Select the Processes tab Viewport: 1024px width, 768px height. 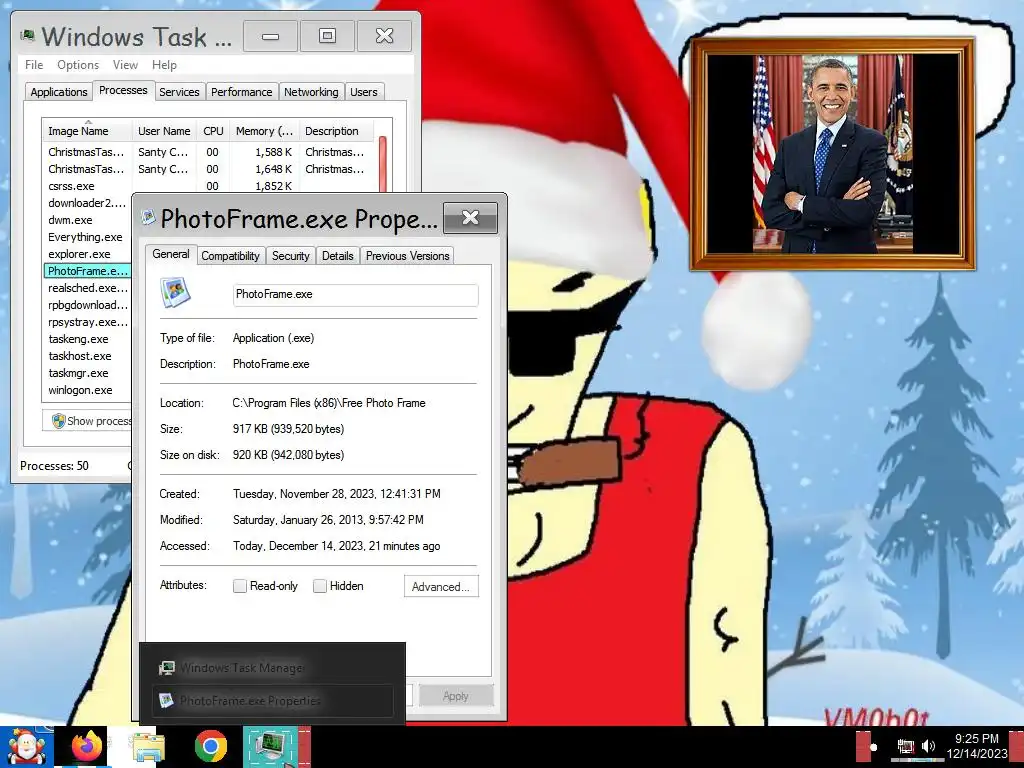tap(123, 90)
